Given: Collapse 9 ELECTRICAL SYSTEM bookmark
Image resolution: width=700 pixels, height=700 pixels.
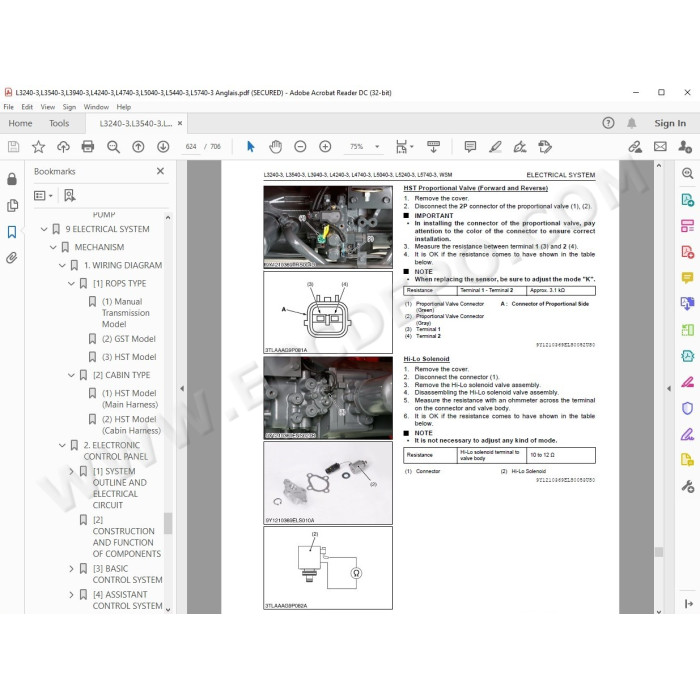Looking at the screenshot, I should pos(44,229).
